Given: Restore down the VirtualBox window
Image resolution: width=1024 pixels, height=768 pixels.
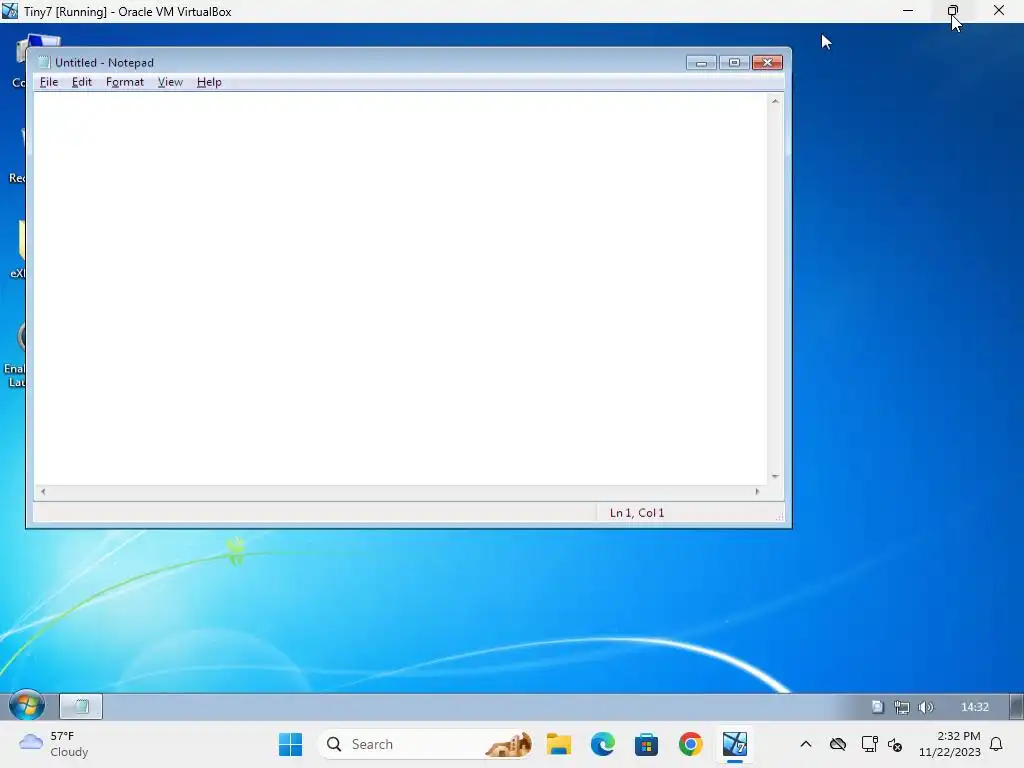Looking at the screenshot, I should click(x=953, y=10).
